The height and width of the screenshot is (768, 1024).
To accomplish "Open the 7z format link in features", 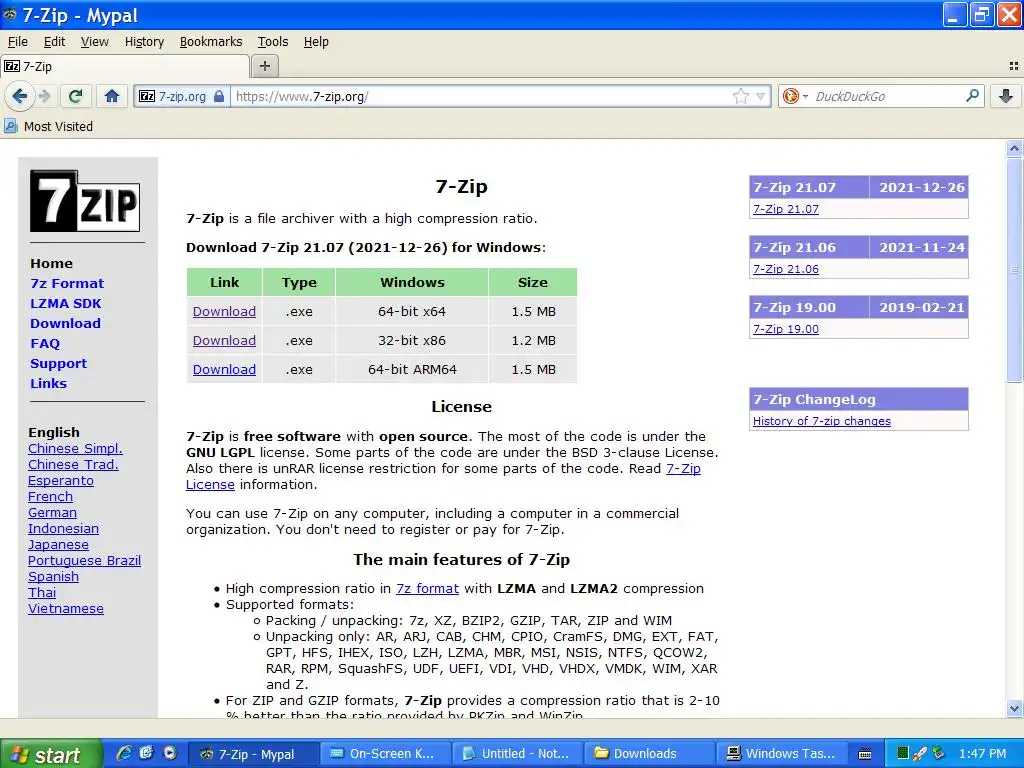I will coord(427,588).
